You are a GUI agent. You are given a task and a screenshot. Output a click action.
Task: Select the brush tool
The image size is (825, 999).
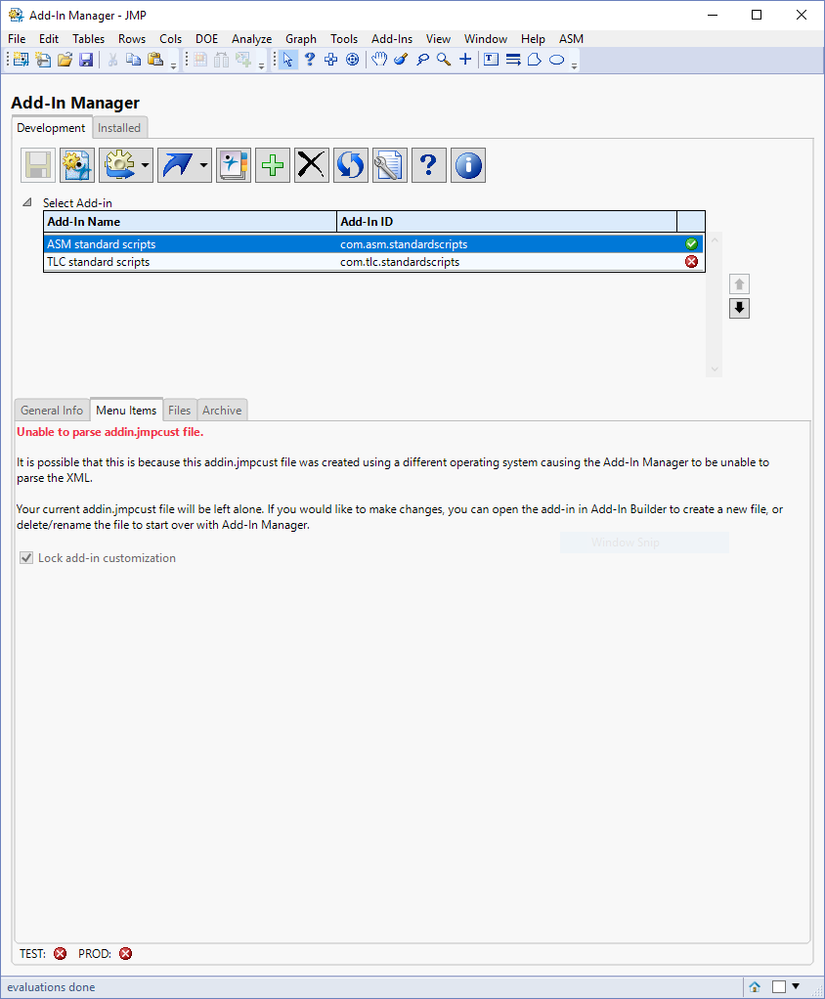pyautogui.click(x=401, y=60)
